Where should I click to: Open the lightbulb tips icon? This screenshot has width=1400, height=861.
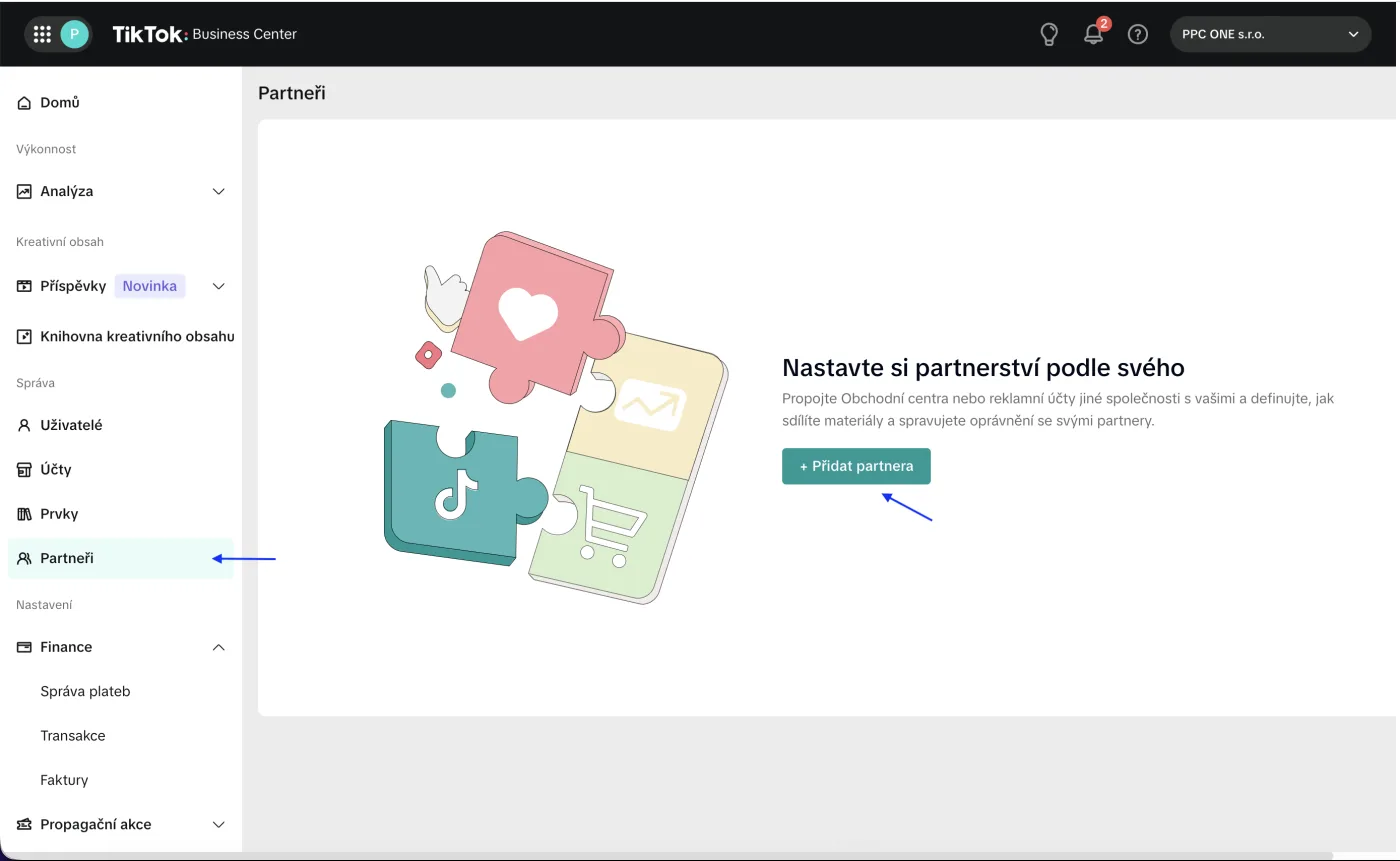pyautogui.click(x=1049, y=34)
